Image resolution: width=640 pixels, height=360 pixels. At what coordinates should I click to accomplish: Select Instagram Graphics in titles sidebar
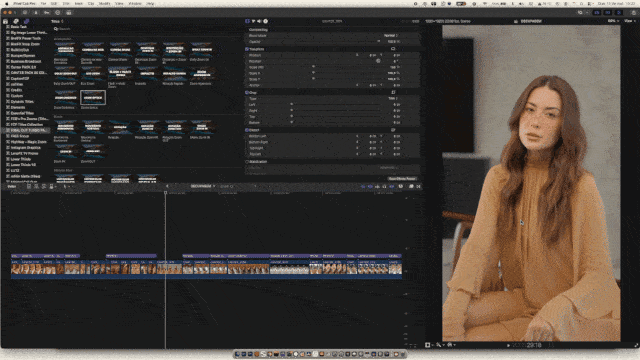tap(25, 148)
